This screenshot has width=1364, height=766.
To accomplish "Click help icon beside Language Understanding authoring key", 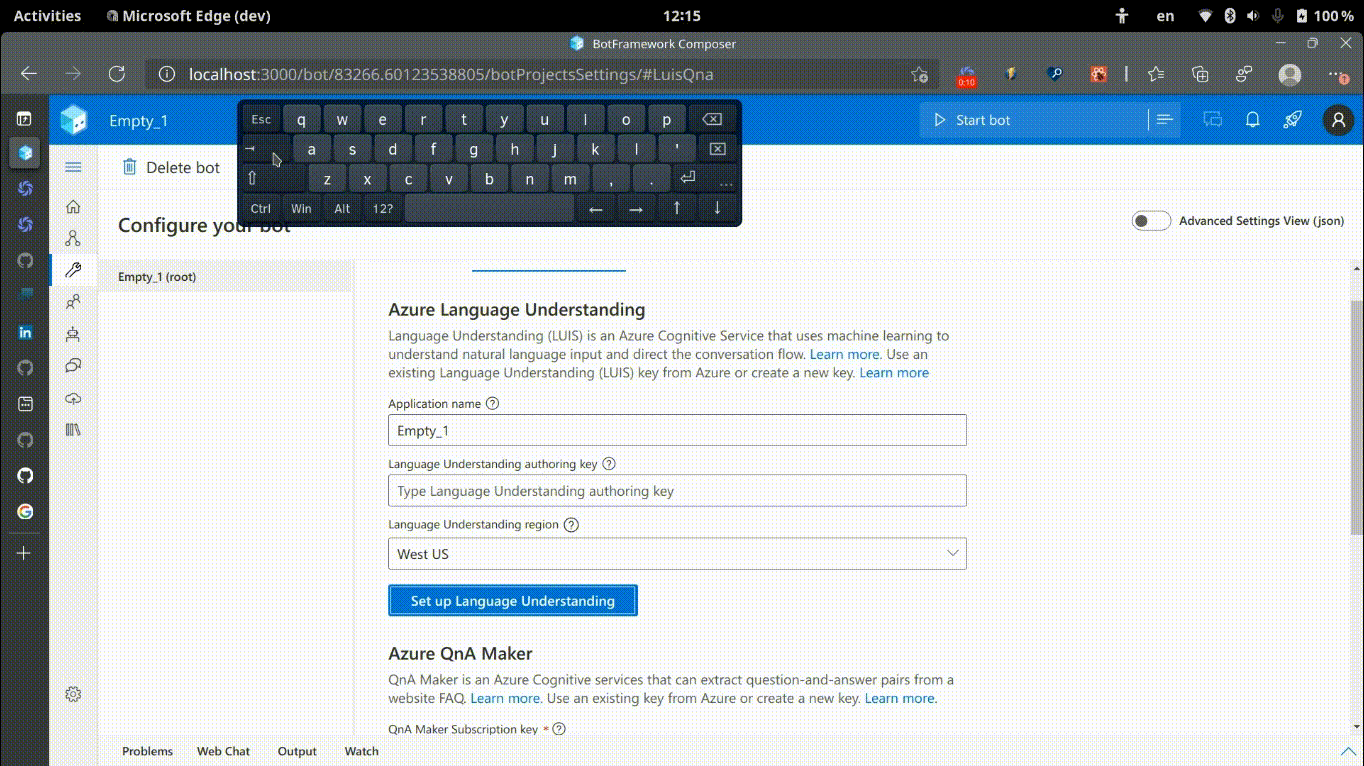I will point(609,464).
